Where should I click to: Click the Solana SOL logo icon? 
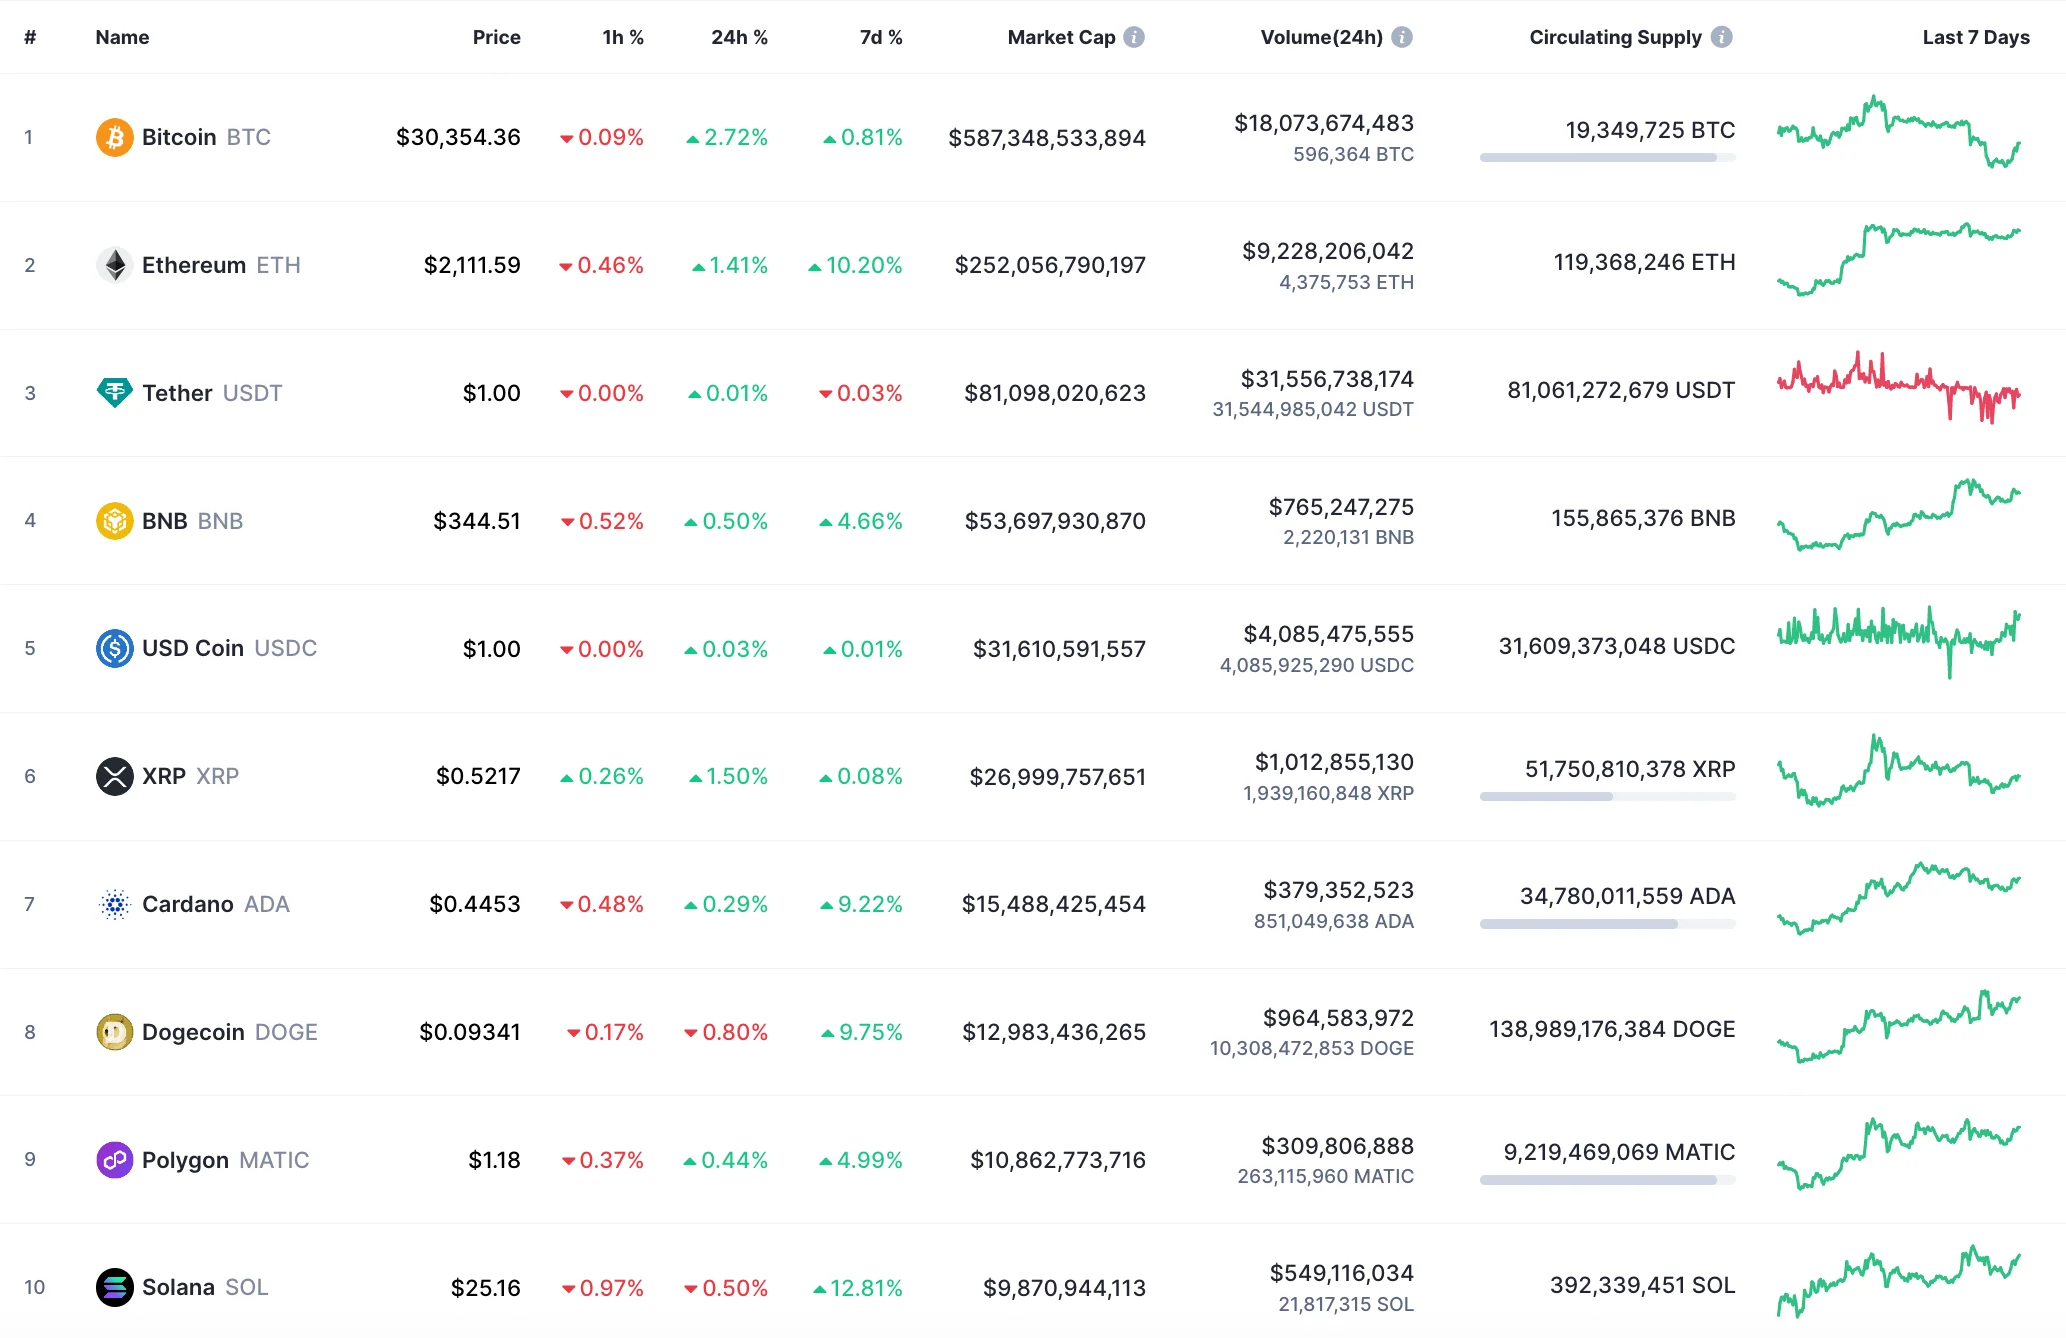[x=114, y=1287]
